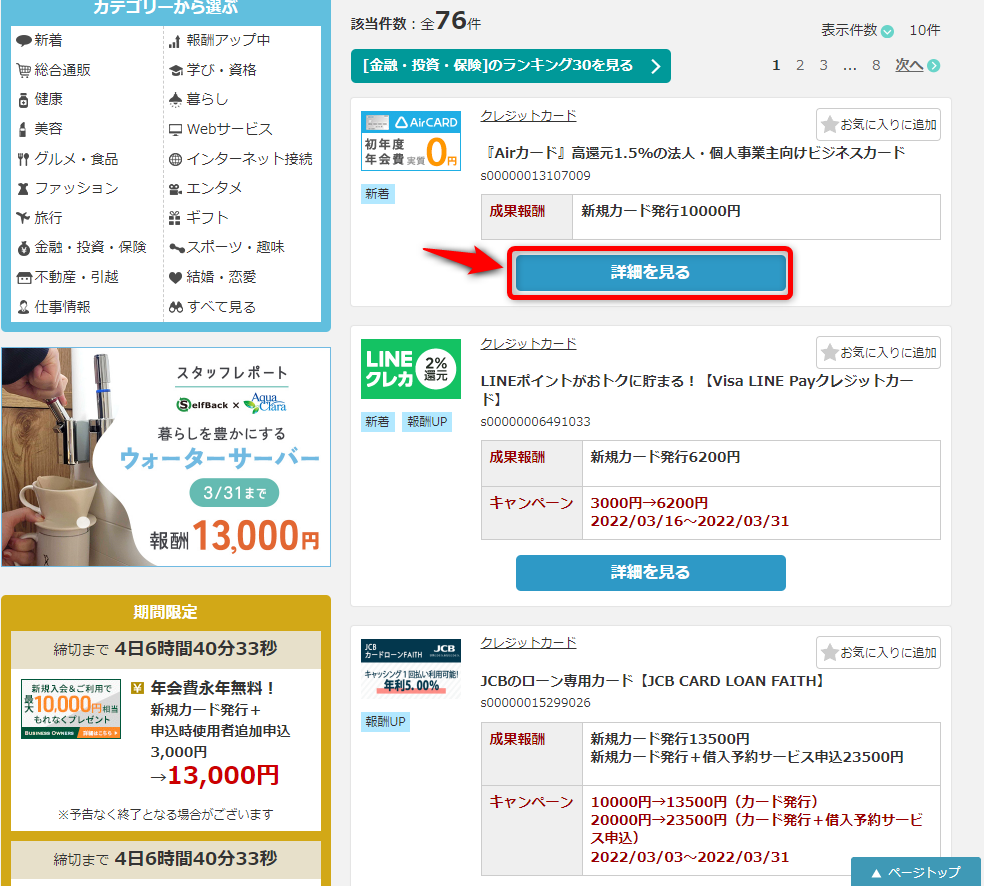The height and width of the screenshot is (886, 984).
Task: Open クレジットカード link above LINE Pay card
Action: point(528,343)
